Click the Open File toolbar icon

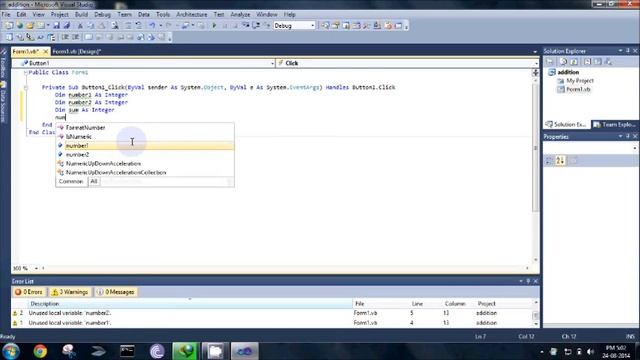(x=30, y=26)
